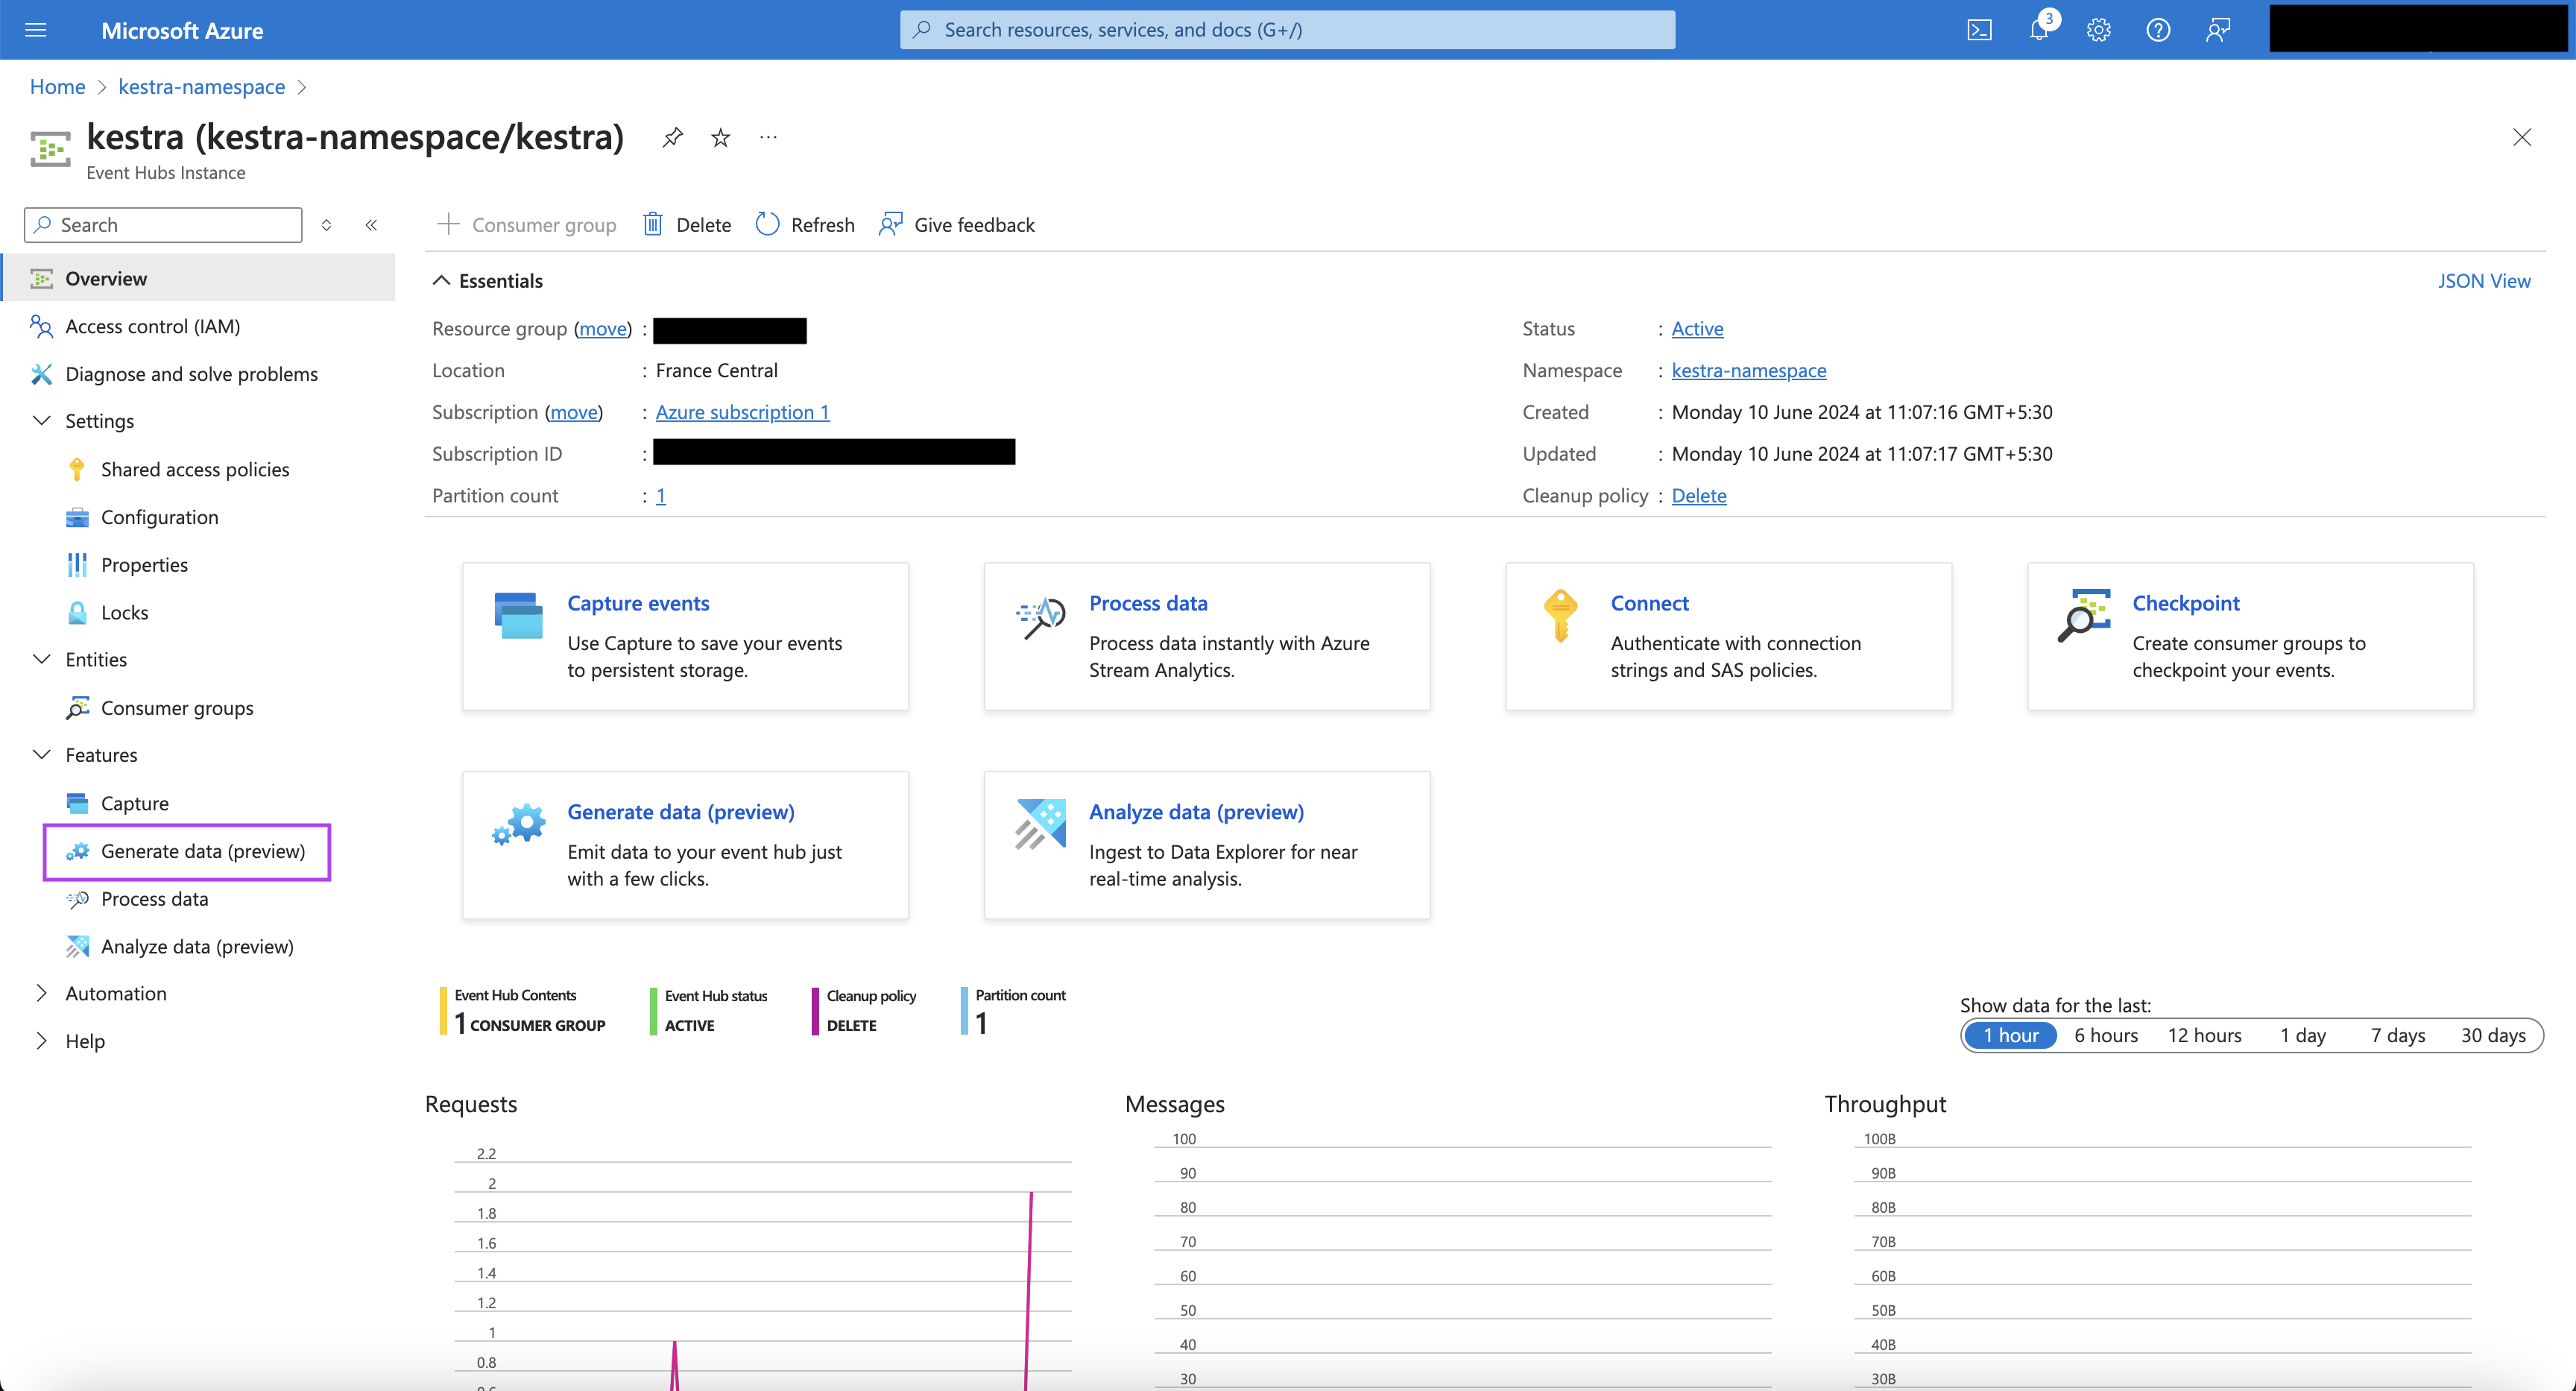Click the kestra-namespace link in Essentials

pyautogui.click(x=1748, y=370)
